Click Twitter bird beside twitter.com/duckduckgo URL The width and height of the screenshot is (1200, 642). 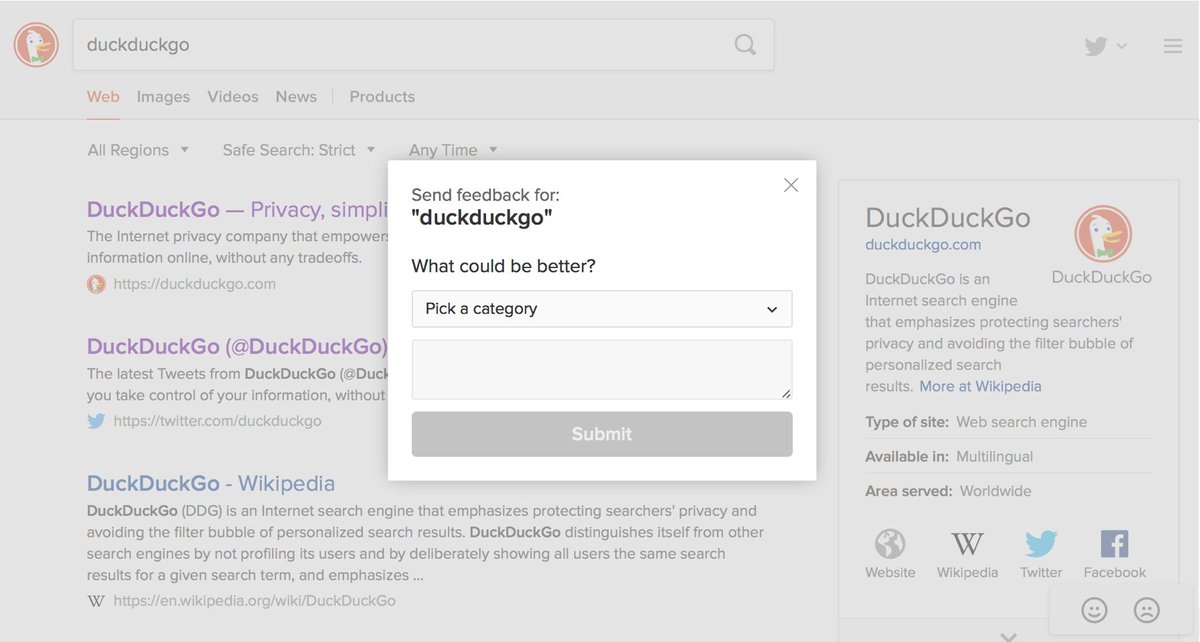96,421
